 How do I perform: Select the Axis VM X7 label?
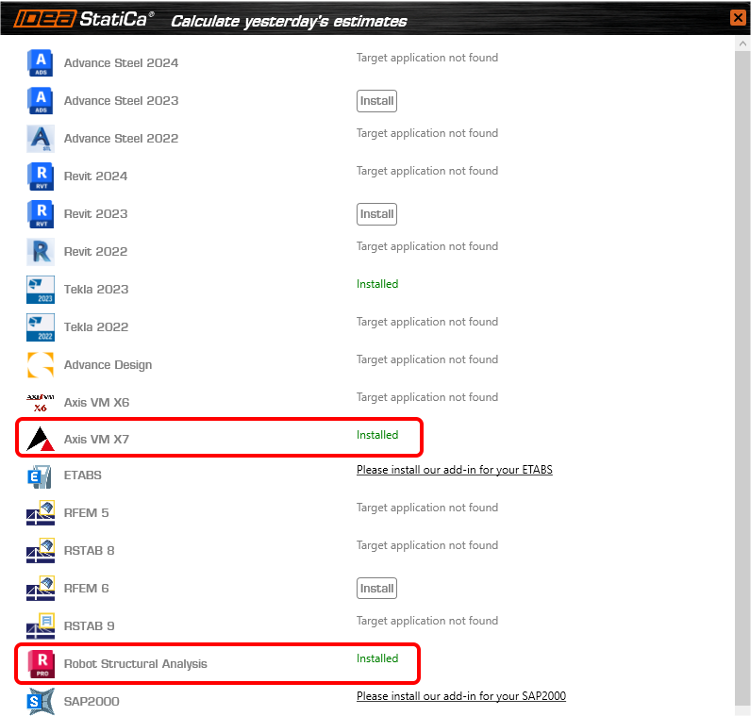96,439
